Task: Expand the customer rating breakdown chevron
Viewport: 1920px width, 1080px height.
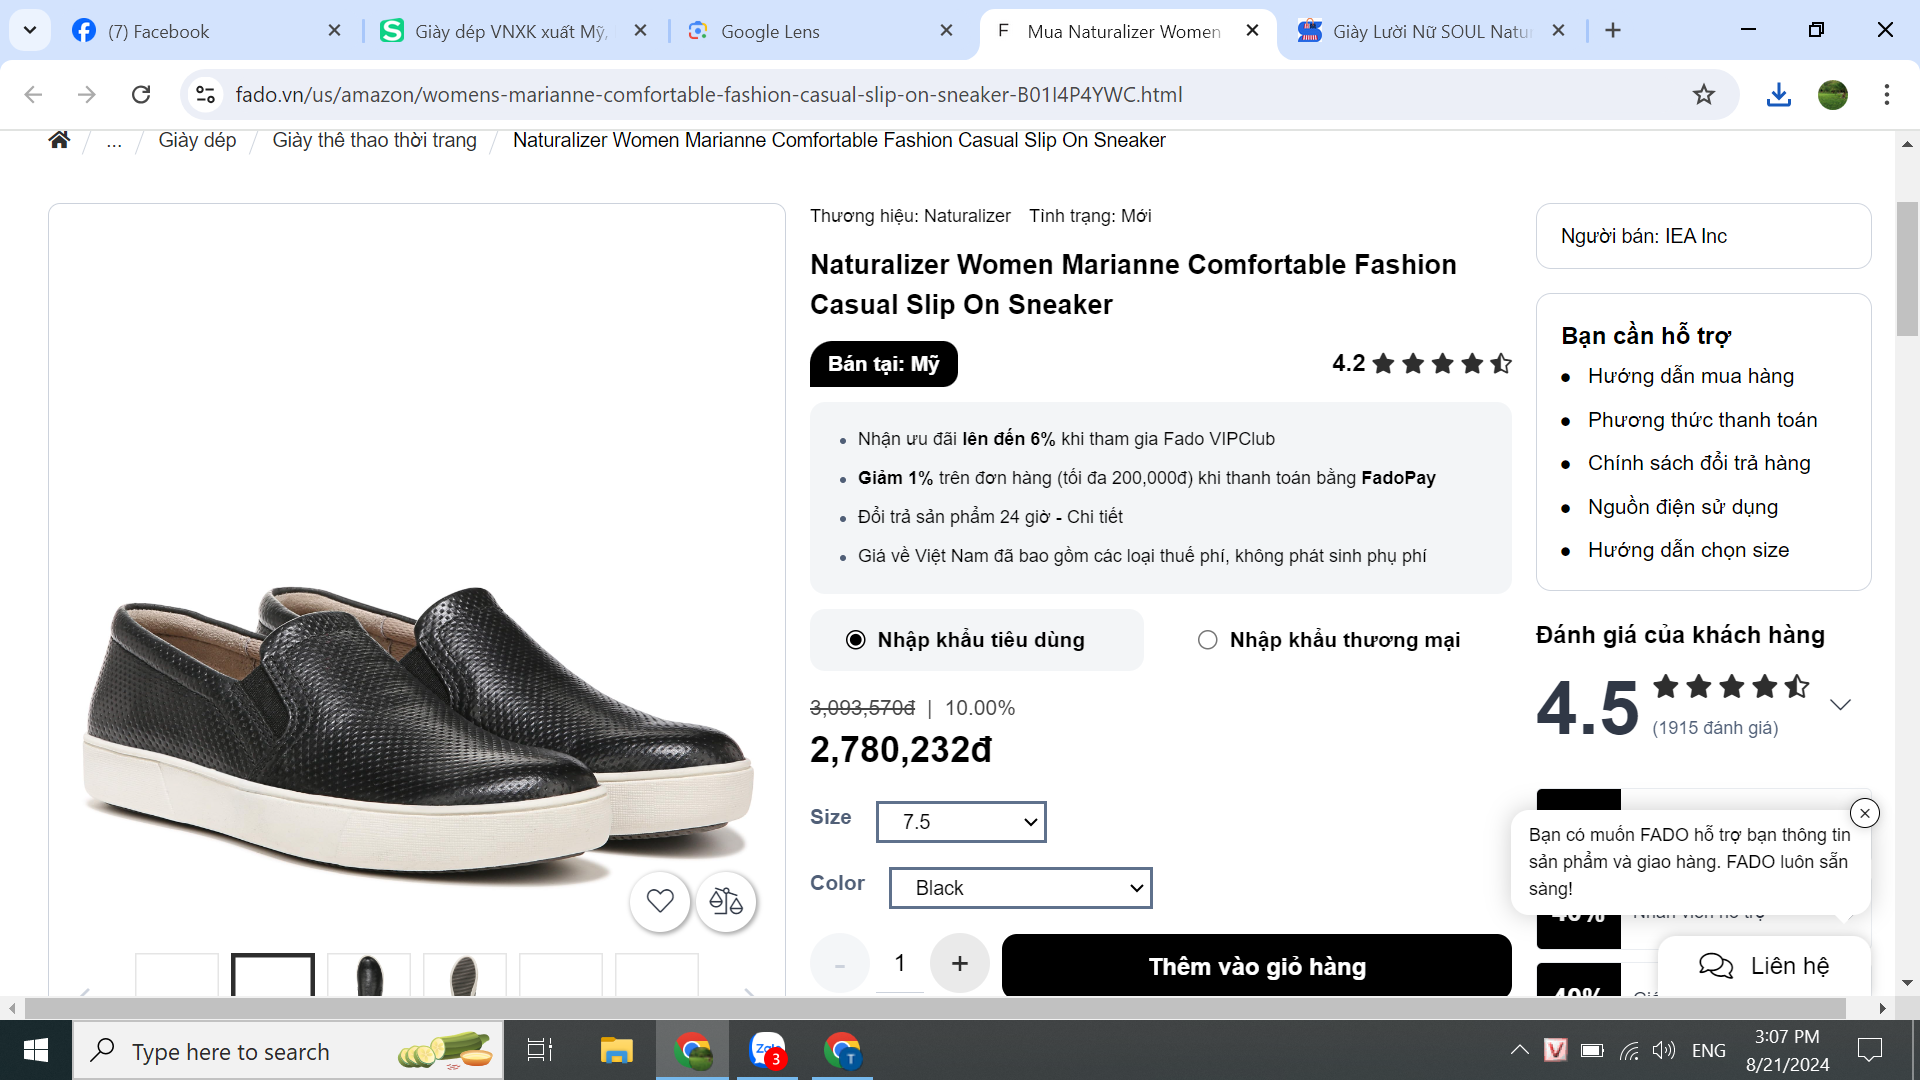Action: click(x=1840, y=705)
